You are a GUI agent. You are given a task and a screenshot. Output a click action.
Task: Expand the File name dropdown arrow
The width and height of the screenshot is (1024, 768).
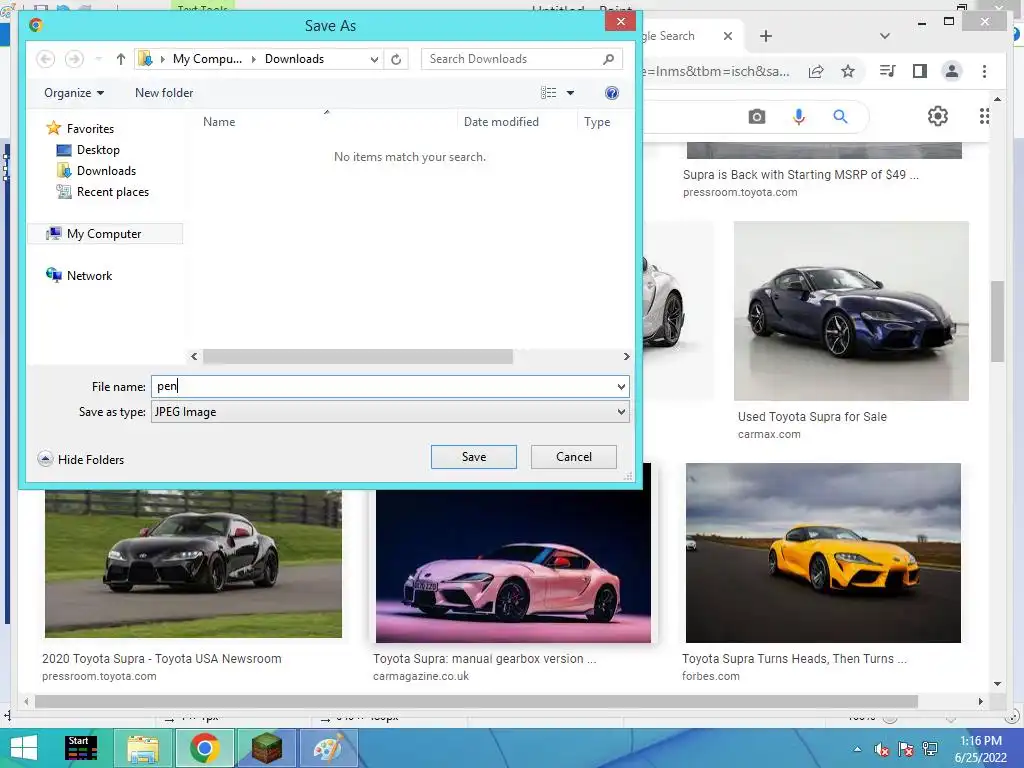pyautogui.click(x=621, y=387)
